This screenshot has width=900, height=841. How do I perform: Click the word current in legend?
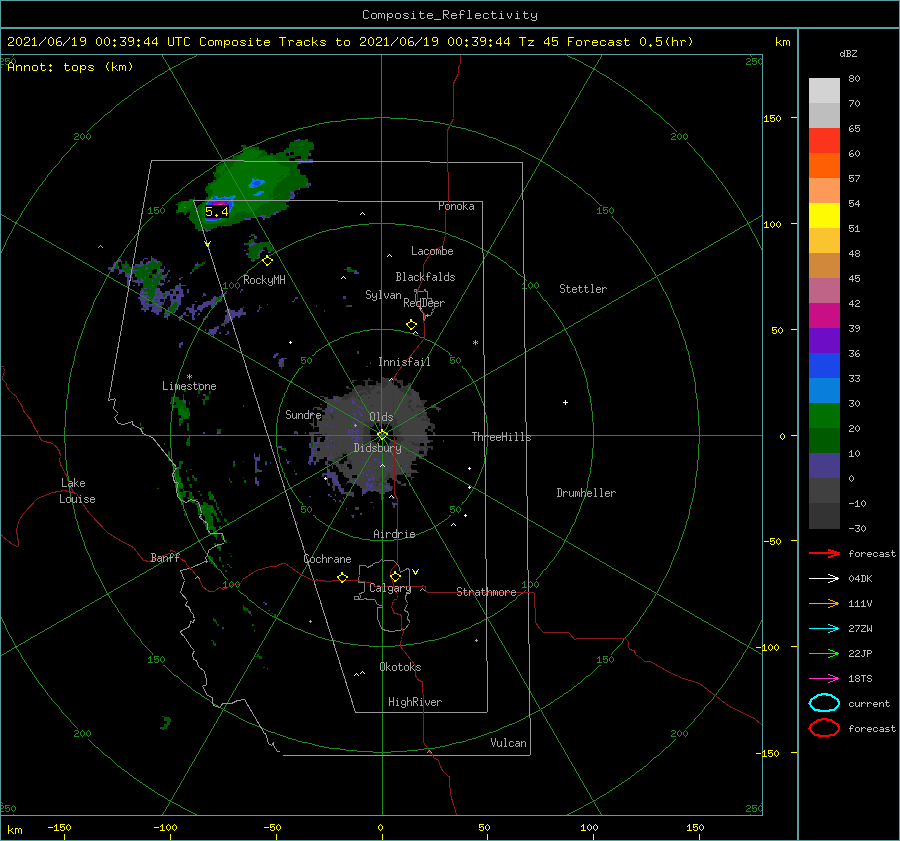pos(869,703)
